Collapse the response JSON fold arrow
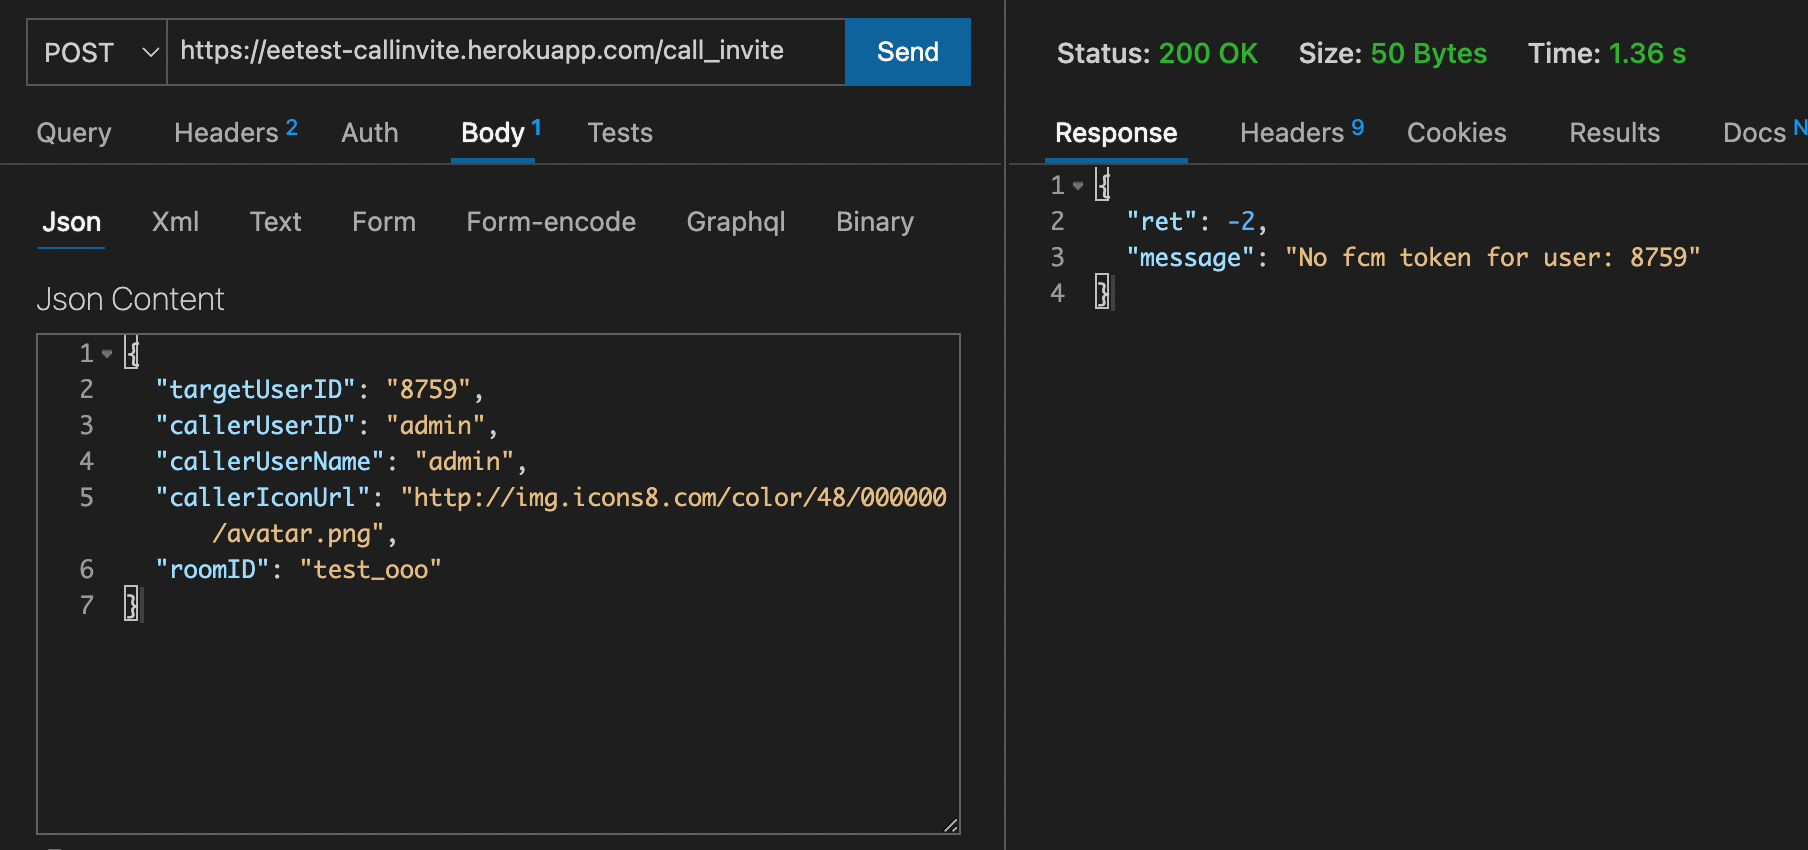 (1078, 186)
